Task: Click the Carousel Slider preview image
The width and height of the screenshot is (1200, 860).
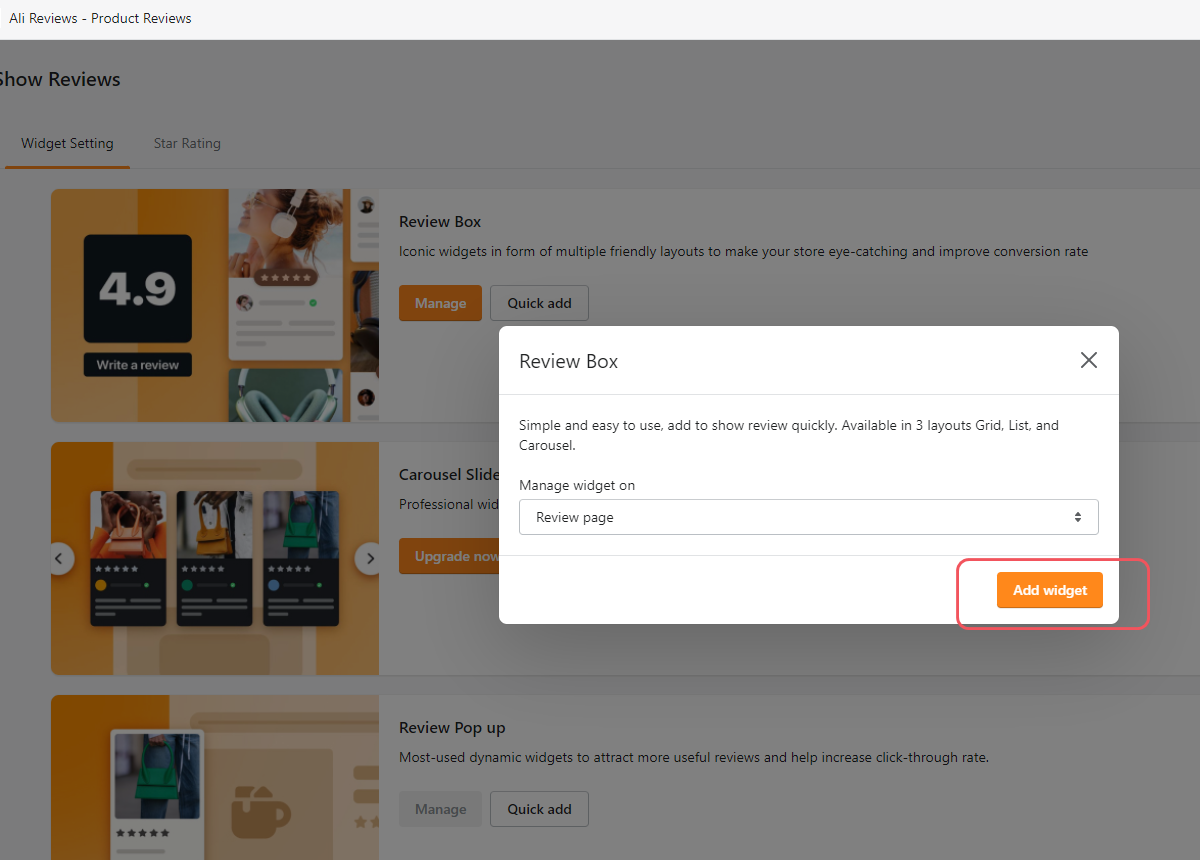Action: (215, 558)
